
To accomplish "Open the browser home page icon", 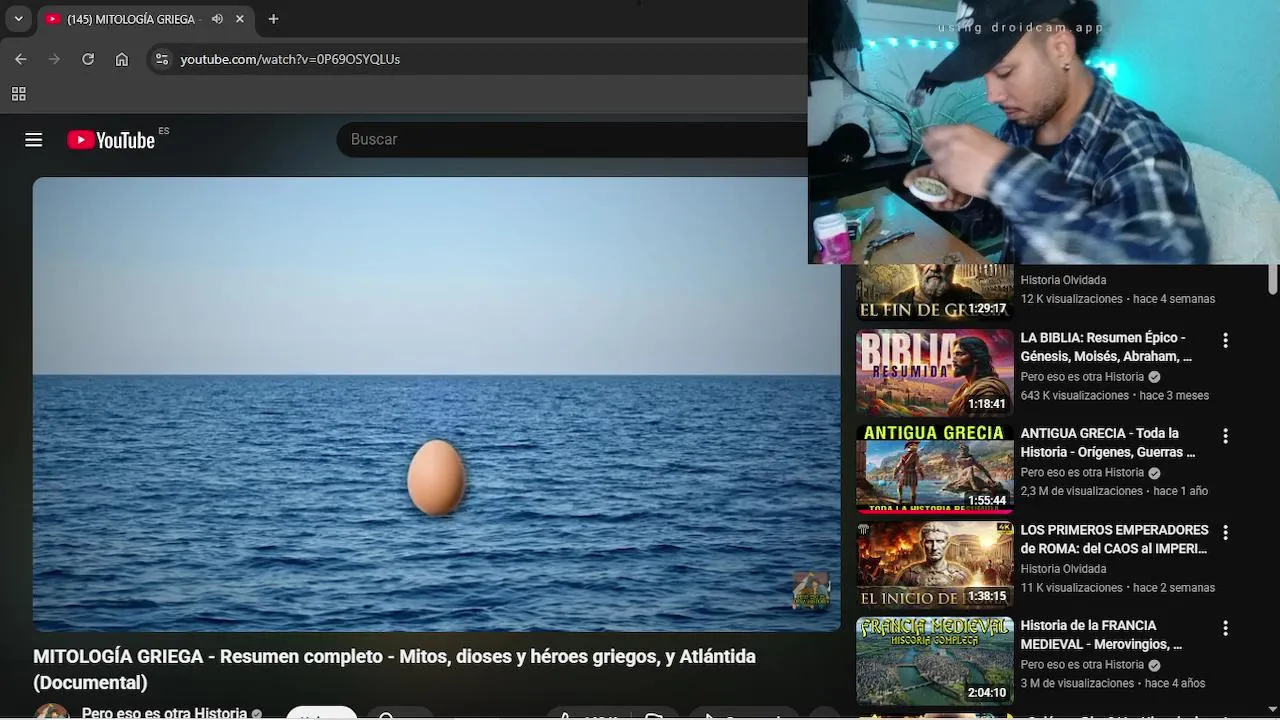I will click(x=122, y=59).
